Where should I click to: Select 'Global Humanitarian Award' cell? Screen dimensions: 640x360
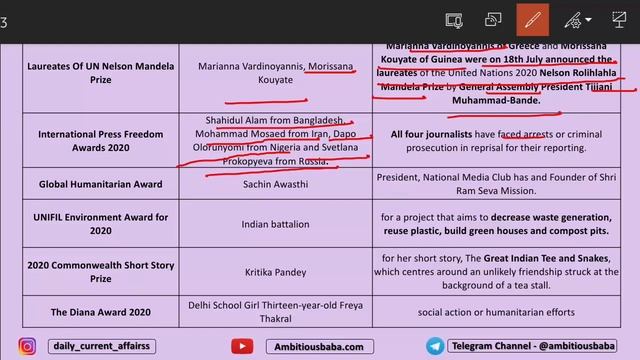pos(101,184)
